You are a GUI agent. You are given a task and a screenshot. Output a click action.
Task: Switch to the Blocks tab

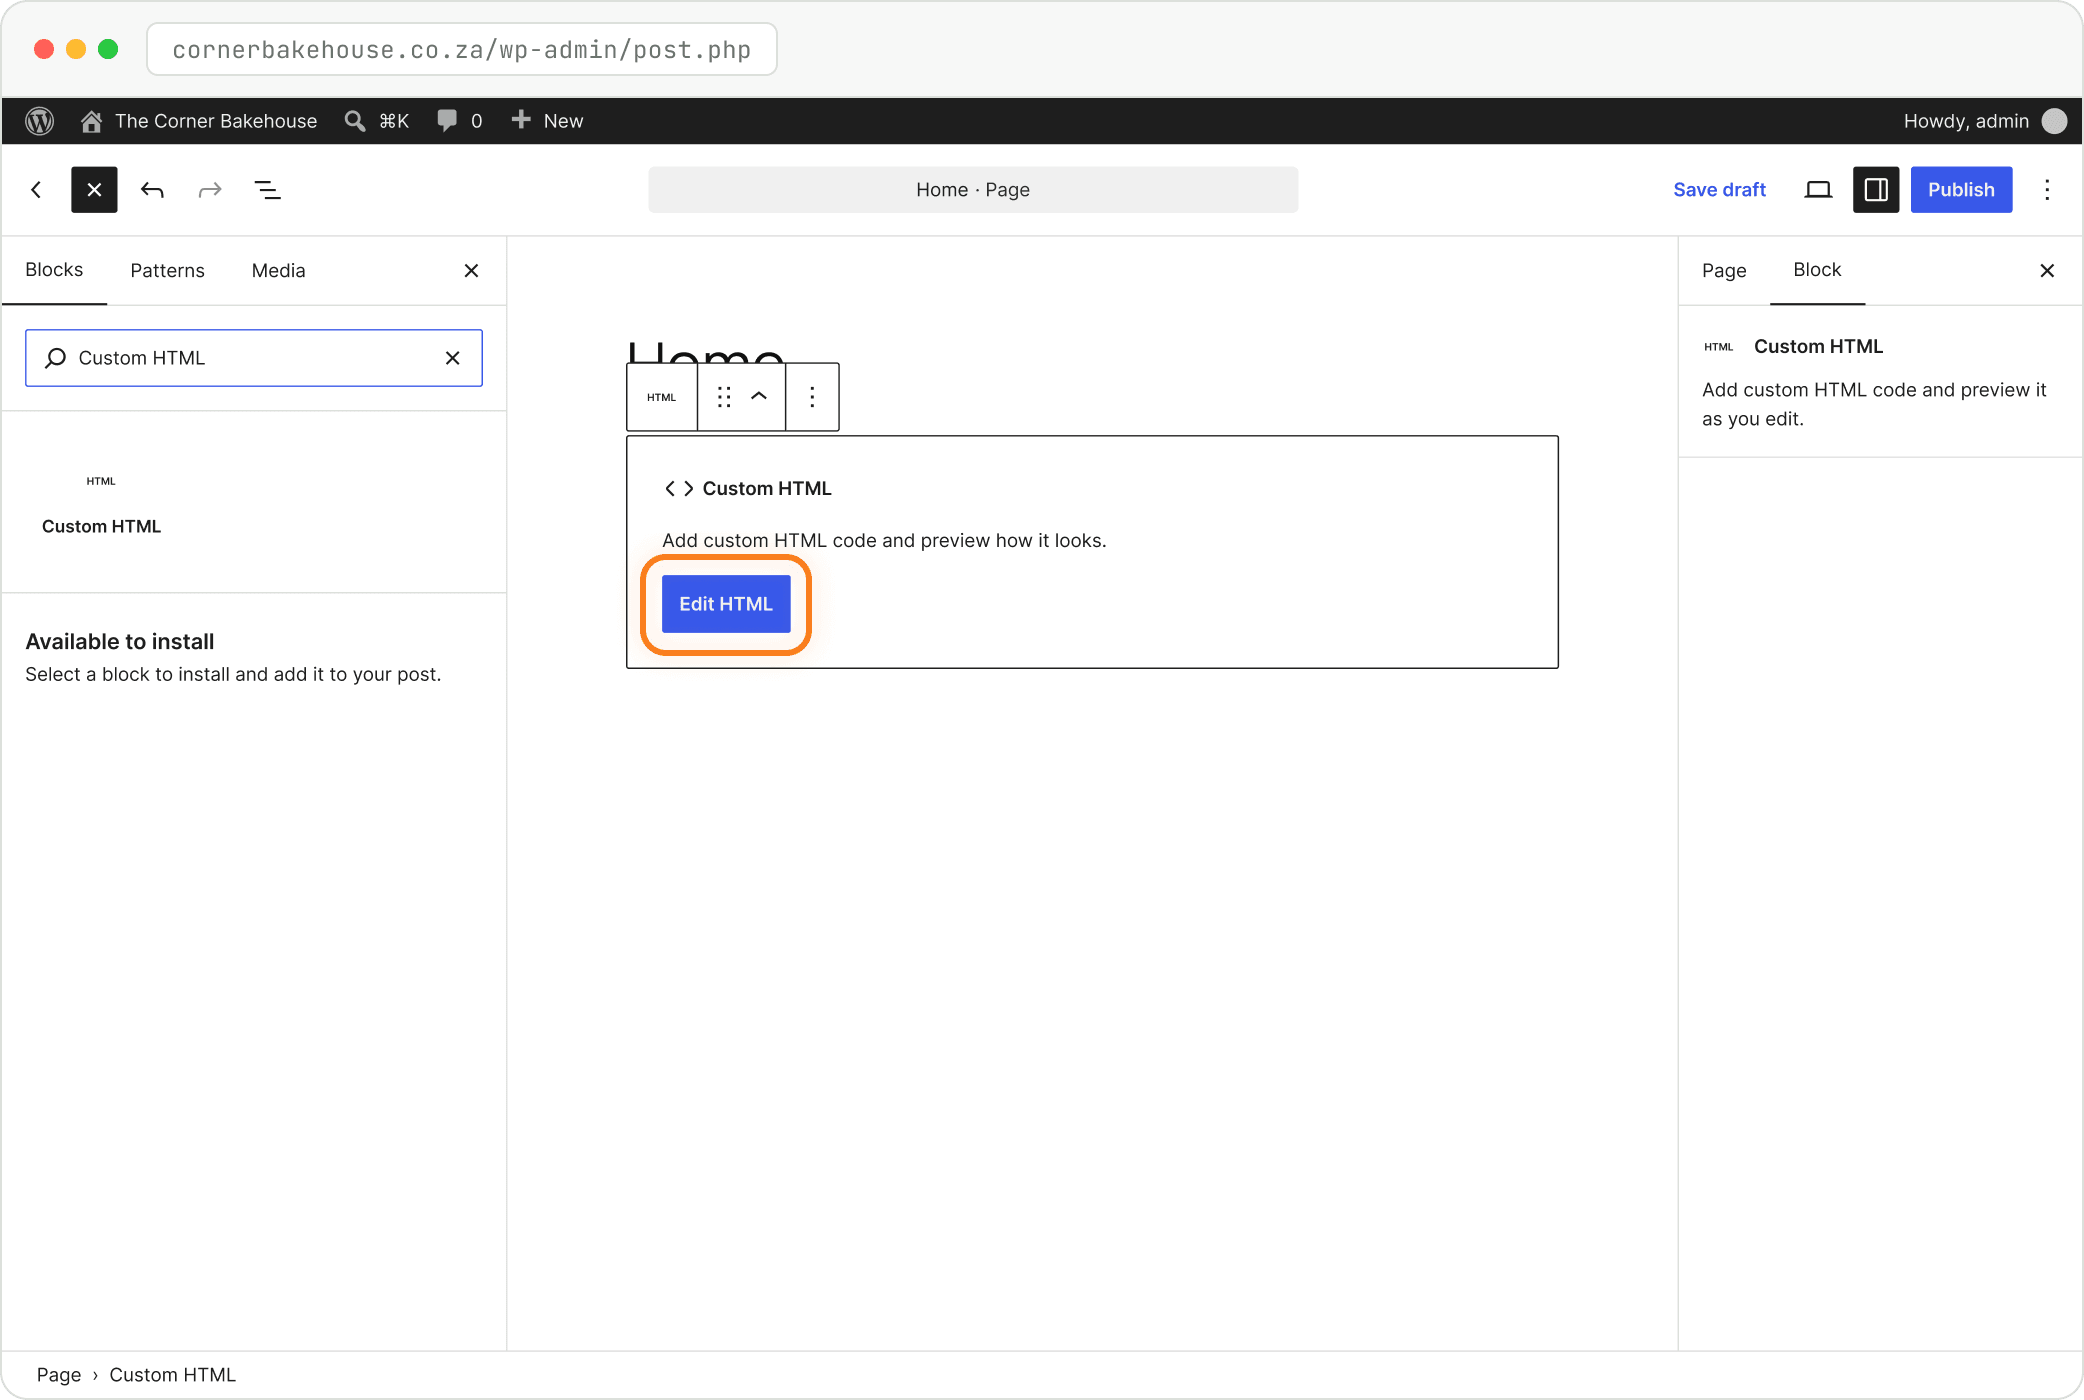[54, 270]
